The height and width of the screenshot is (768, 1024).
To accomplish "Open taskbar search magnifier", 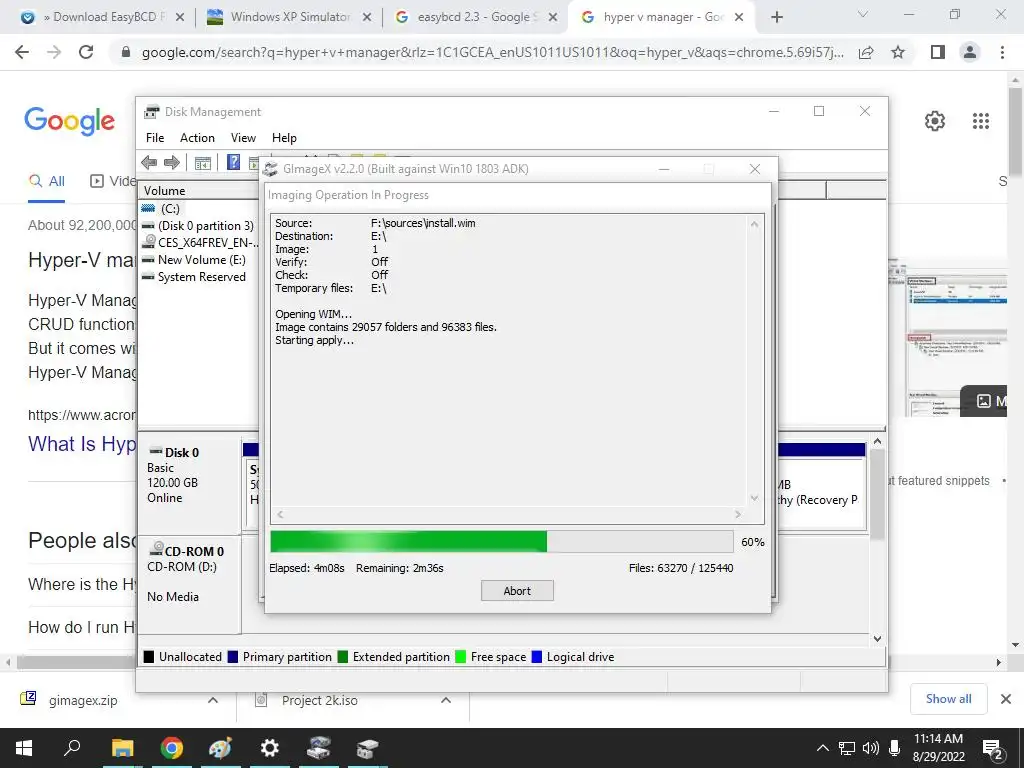I will (72, 748).
